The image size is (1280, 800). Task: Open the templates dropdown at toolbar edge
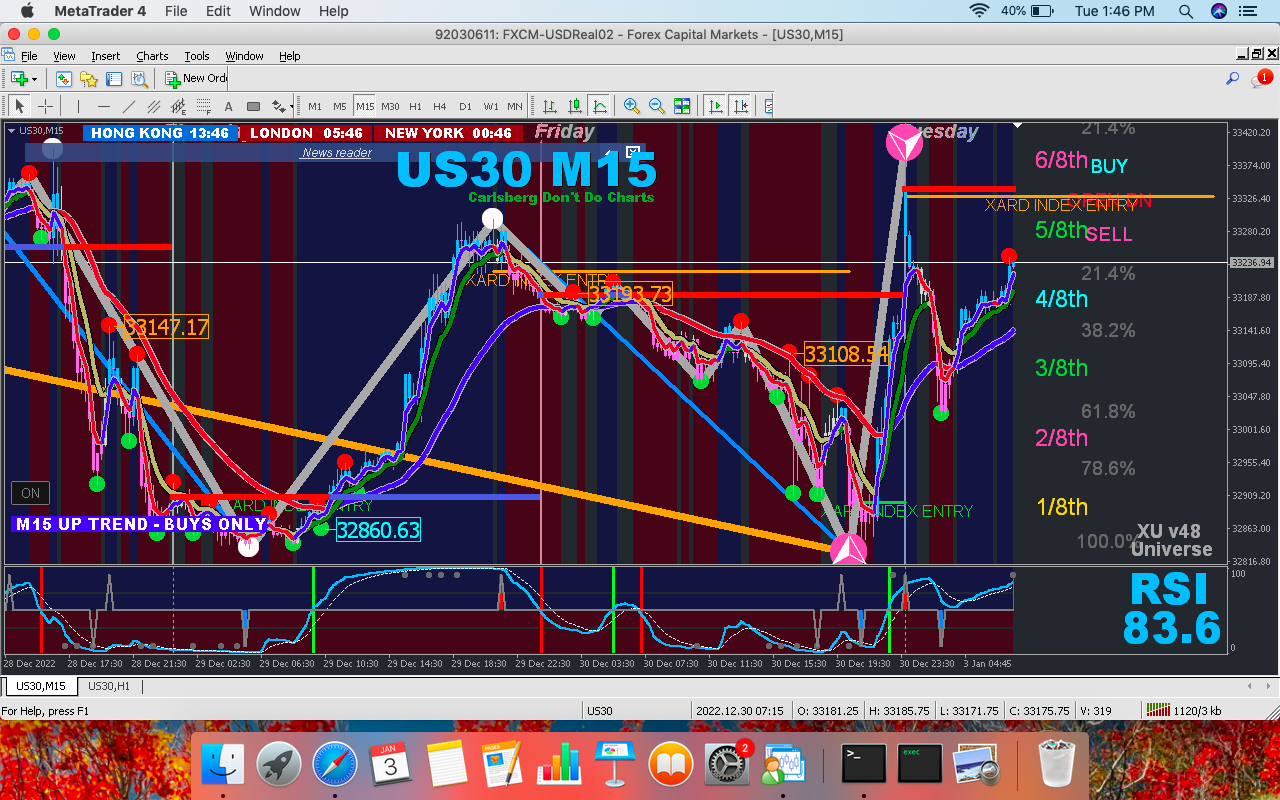[768, 106]
